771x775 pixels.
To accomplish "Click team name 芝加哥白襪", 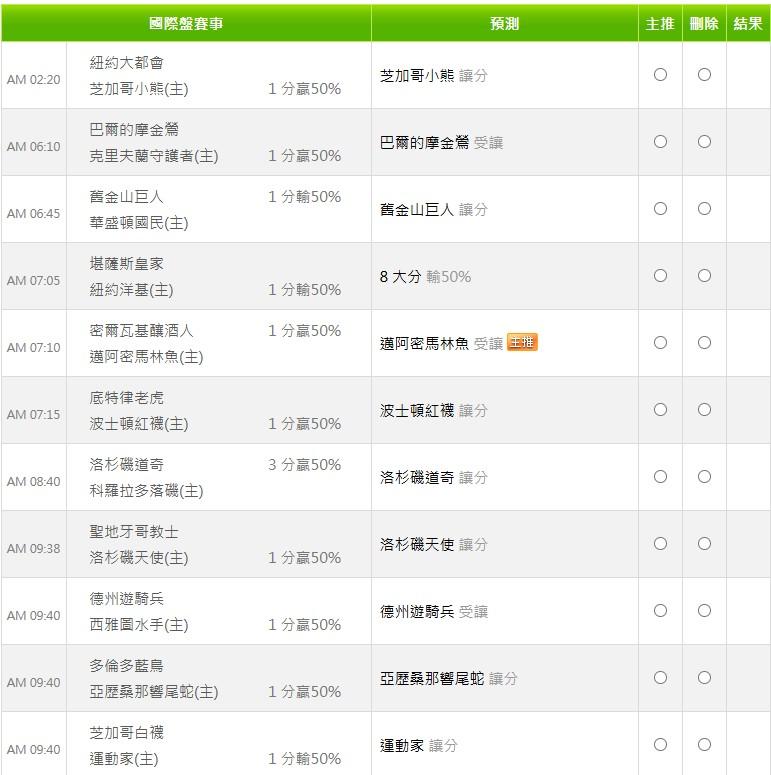I will click(127, 732).
